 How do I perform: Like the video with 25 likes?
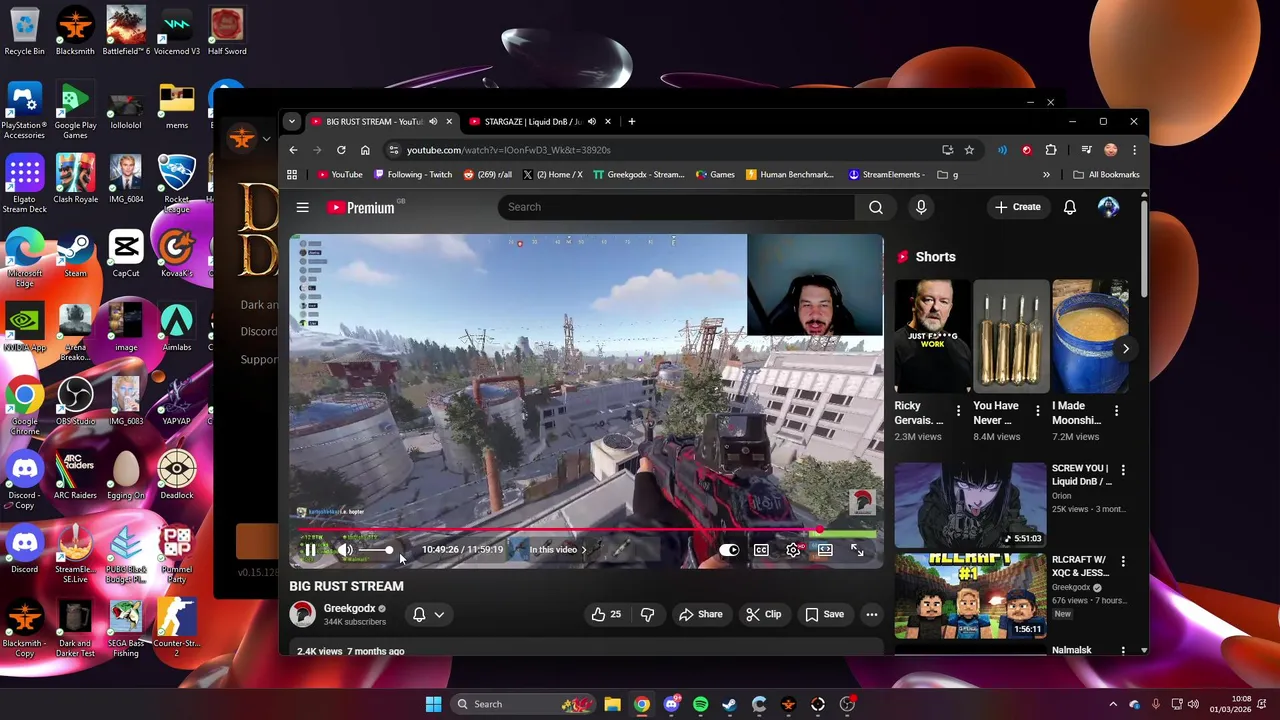(608, 614)
